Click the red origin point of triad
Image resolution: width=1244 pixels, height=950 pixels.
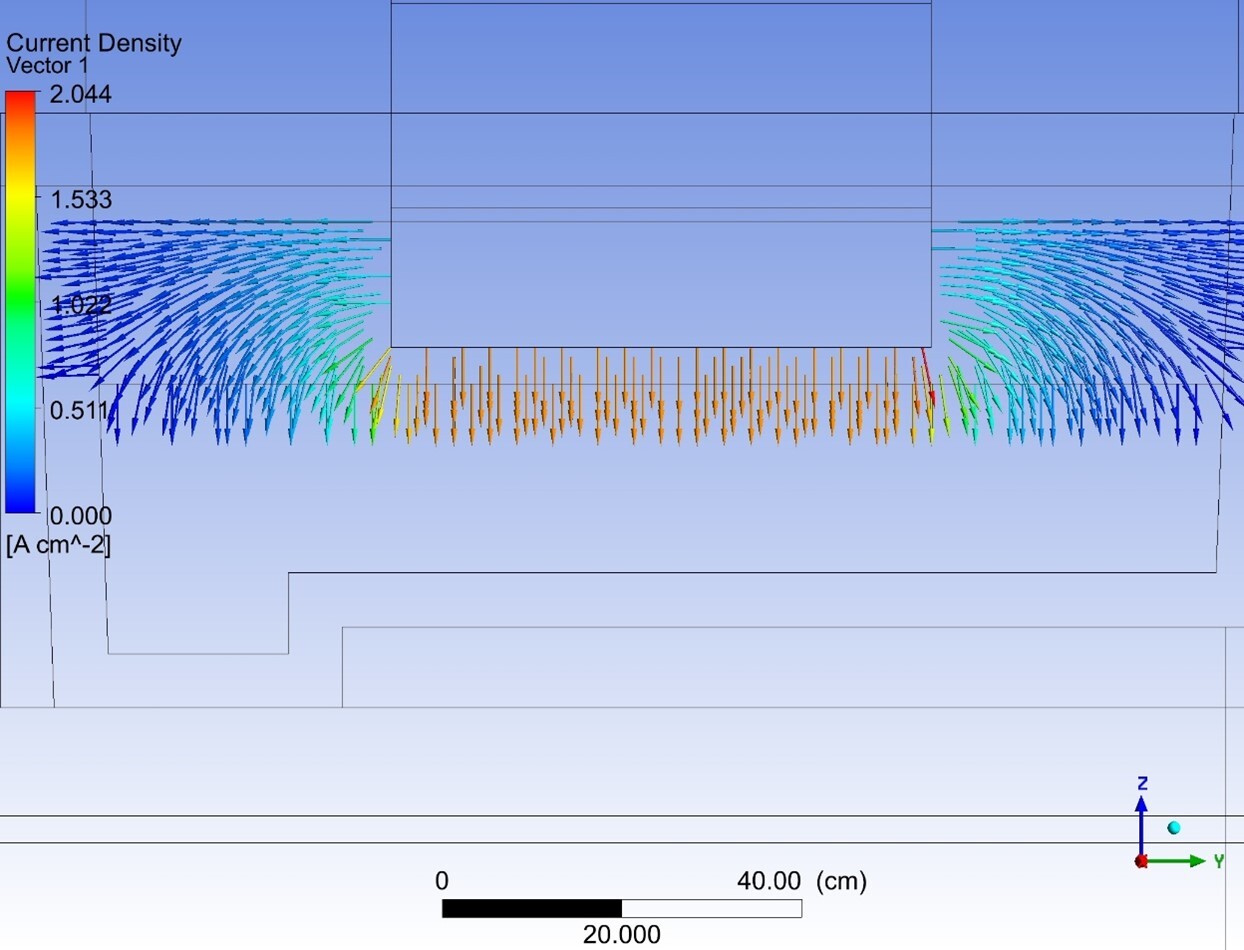click(1141, 861)
